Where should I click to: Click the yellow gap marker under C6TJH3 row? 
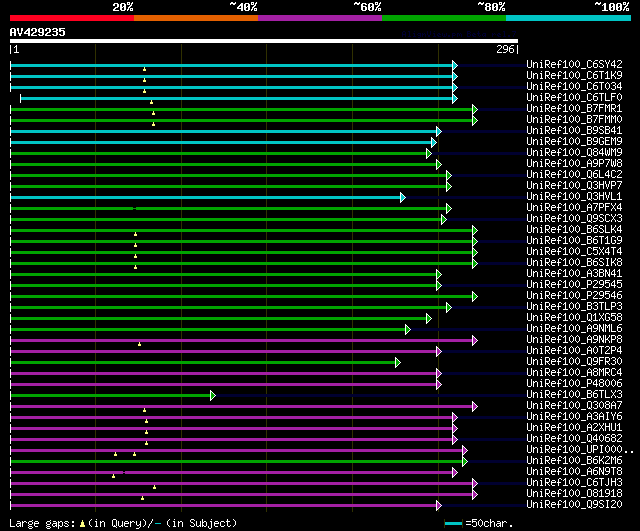click(x=154, y=487)
